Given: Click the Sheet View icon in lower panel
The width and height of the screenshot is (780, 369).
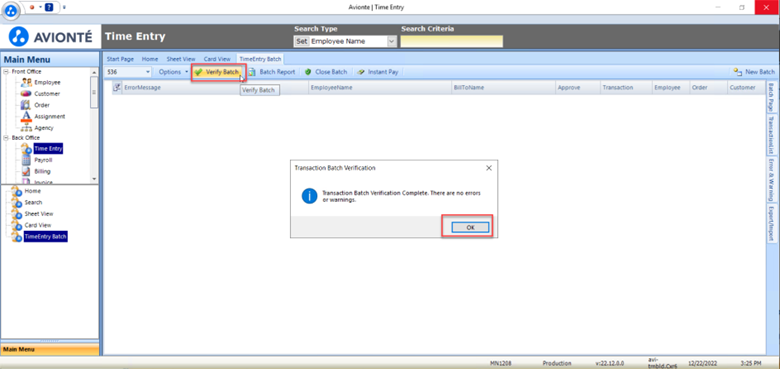Looking at the screenshot, I should [16, 214].
